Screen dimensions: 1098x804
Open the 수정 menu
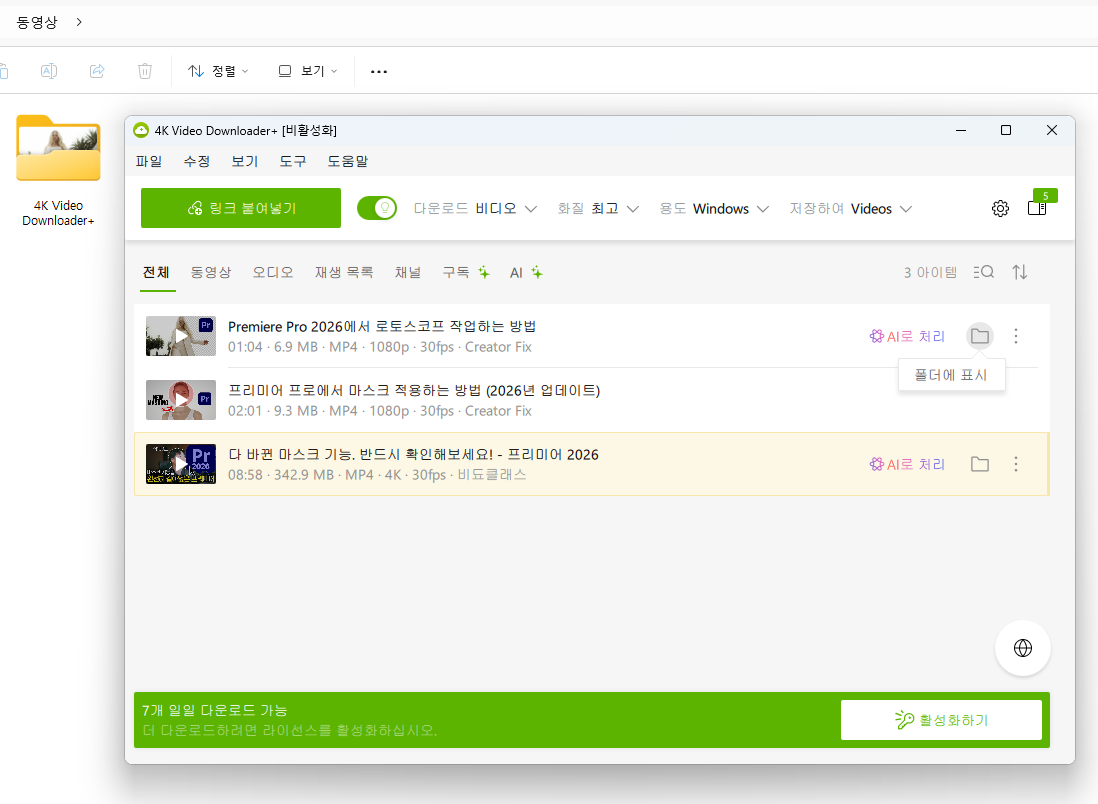click(x=197, y=161)
